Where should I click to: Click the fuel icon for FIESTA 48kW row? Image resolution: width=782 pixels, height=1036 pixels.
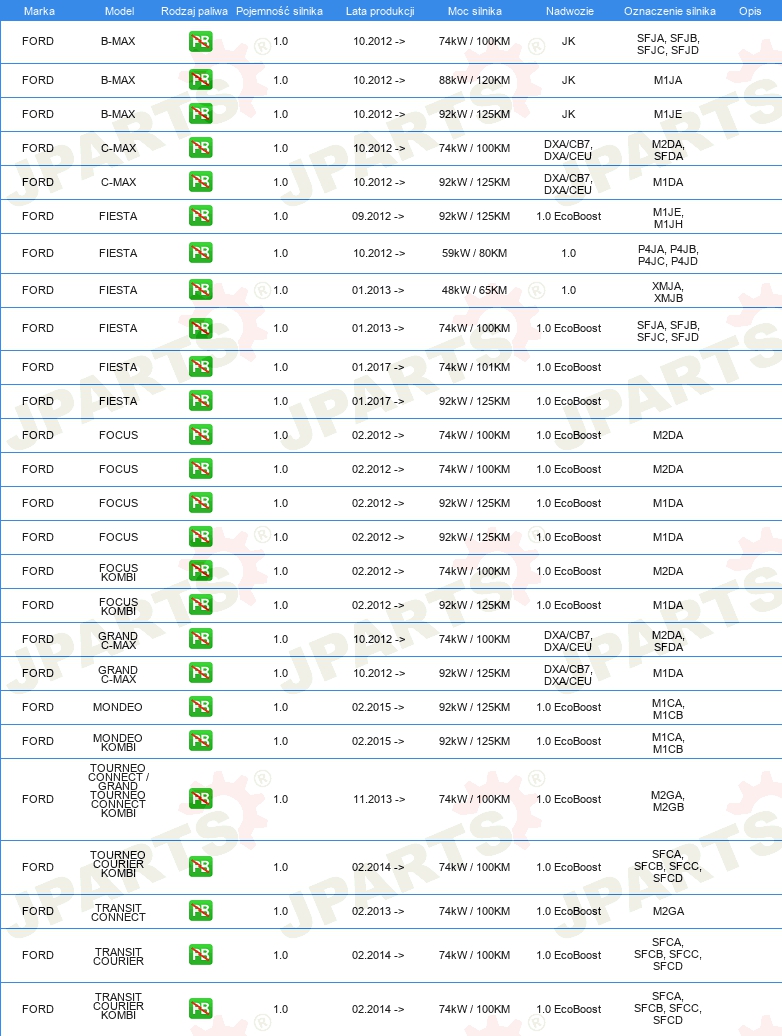click(201, 290)
